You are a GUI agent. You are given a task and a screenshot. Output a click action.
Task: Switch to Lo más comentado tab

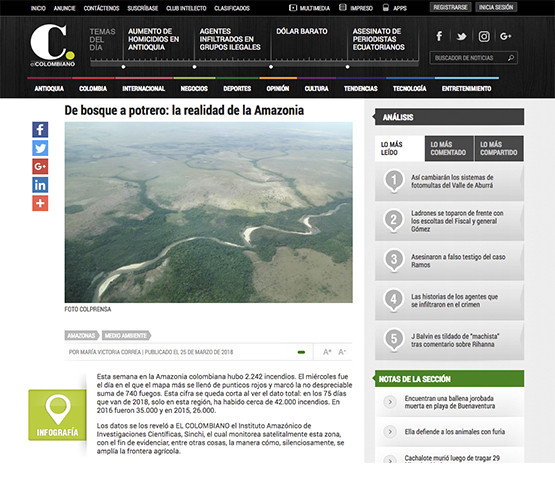pos(449,149)
